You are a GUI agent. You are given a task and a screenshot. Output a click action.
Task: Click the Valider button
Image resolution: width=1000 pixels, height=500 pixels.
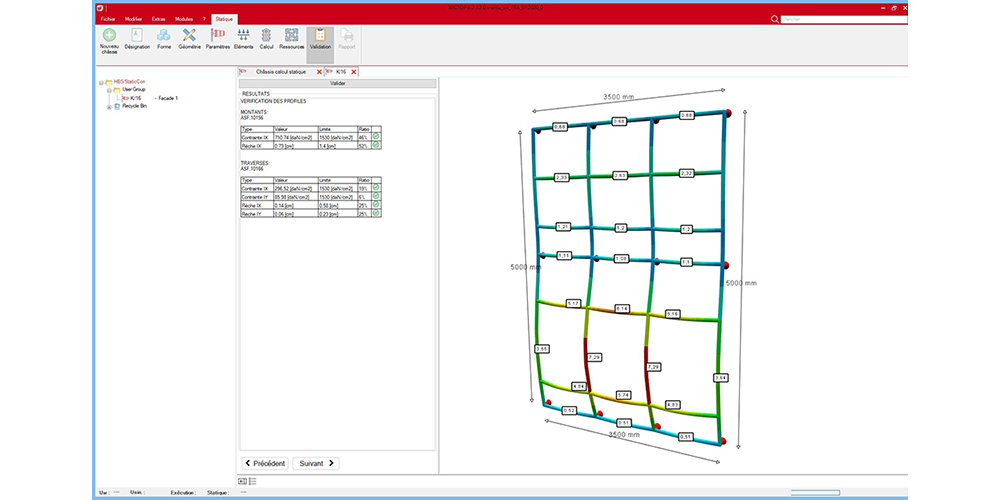point(337,84)
